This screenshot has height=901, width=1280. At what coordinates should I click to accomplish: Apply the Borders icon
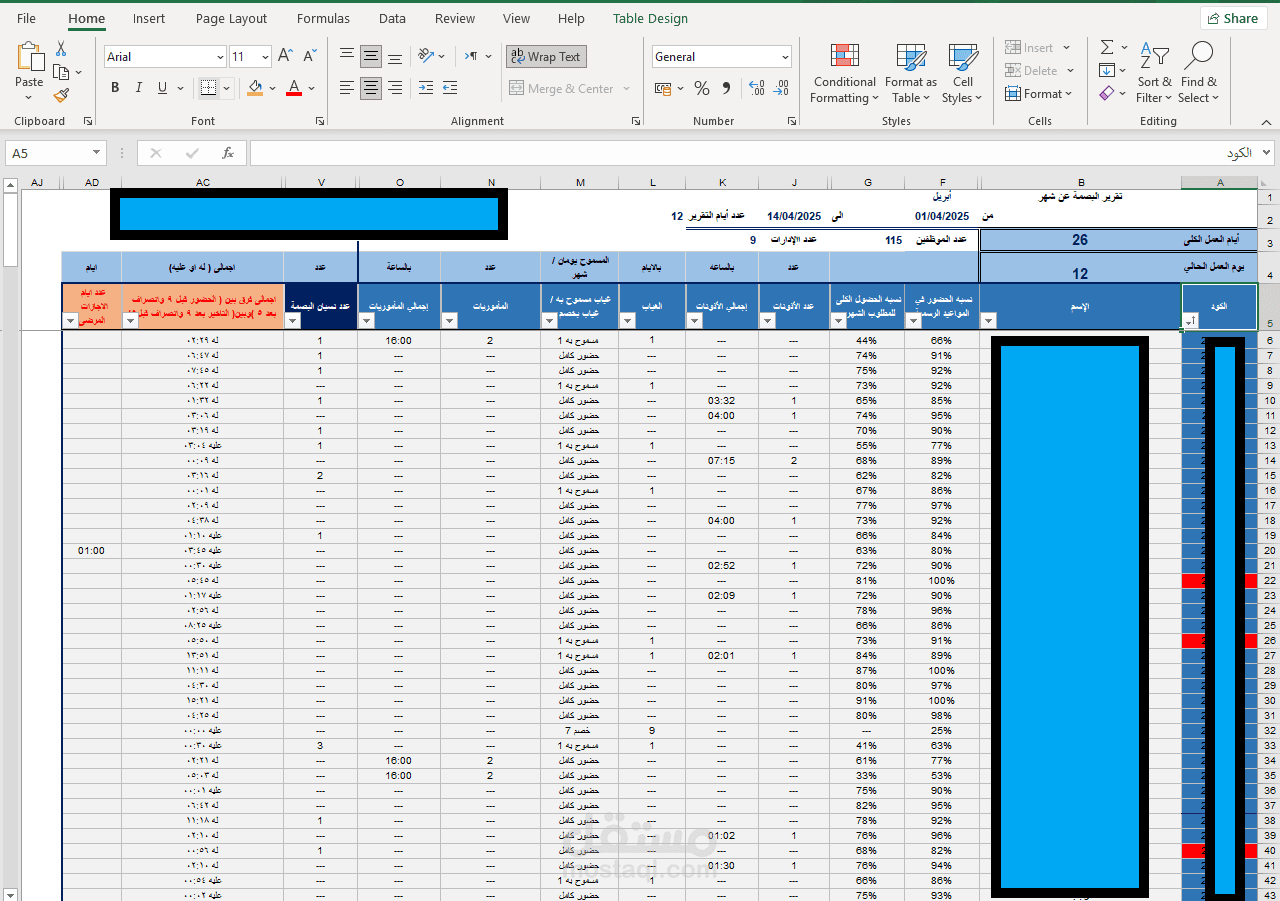pyautogui.click(x=208, y=88)
